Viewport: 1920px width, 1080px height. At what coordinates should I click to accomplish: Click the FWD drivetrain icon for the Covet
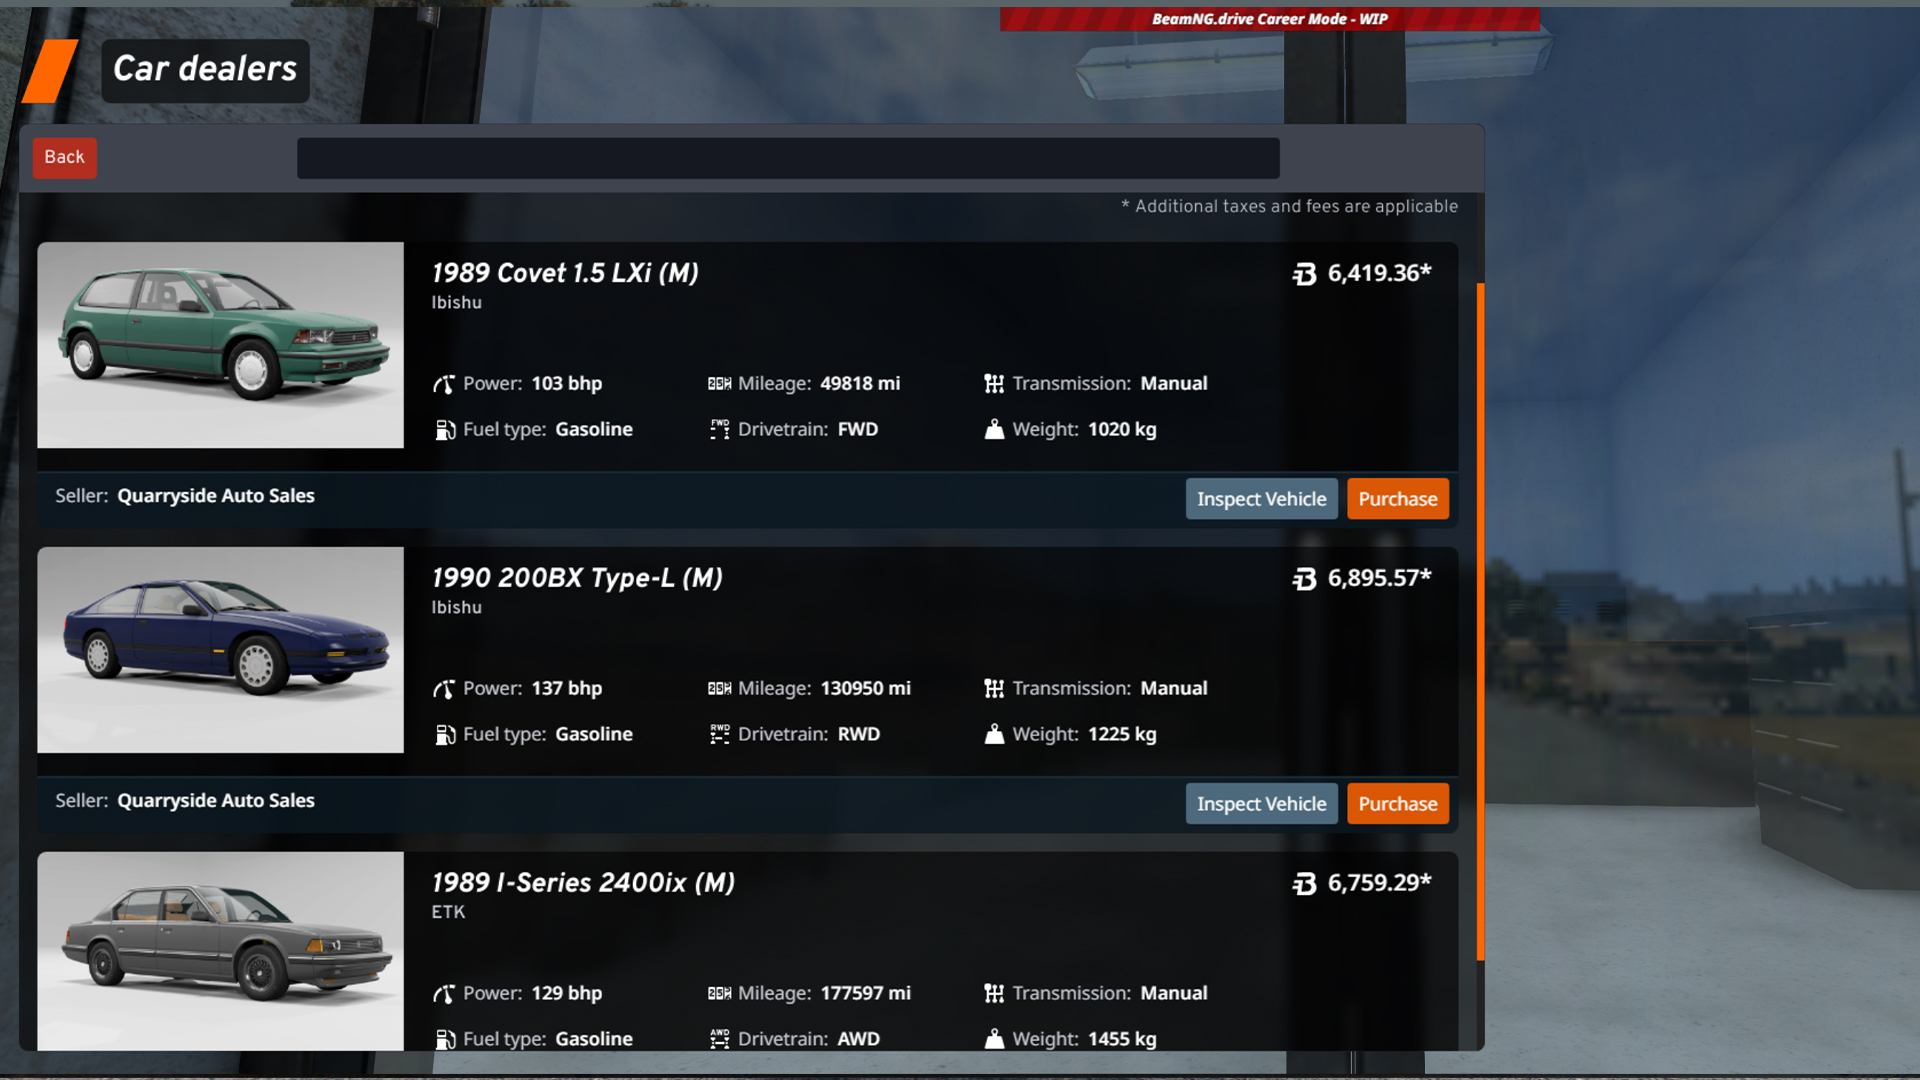click(x=718, y=429)
